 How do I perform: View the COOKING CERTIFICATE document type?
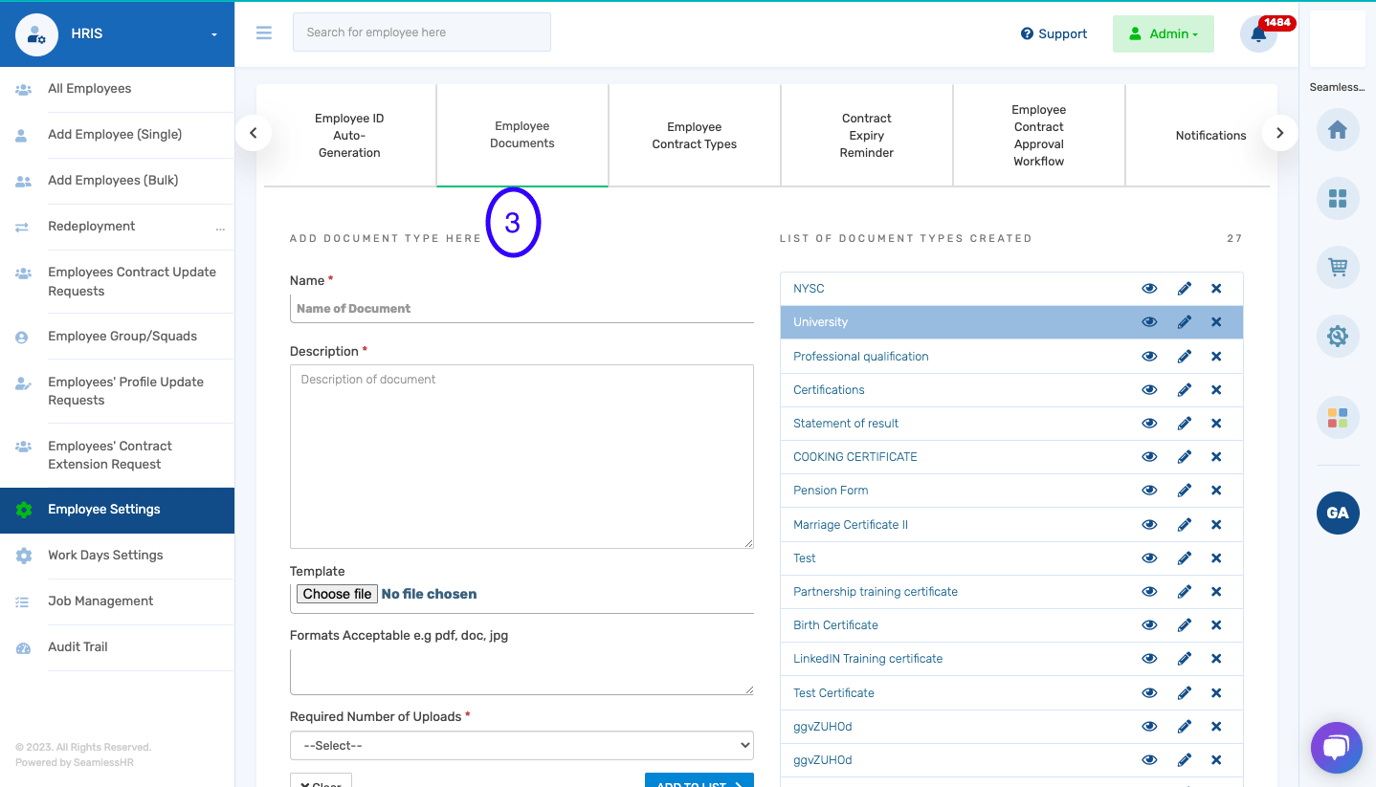(1149, 456)
